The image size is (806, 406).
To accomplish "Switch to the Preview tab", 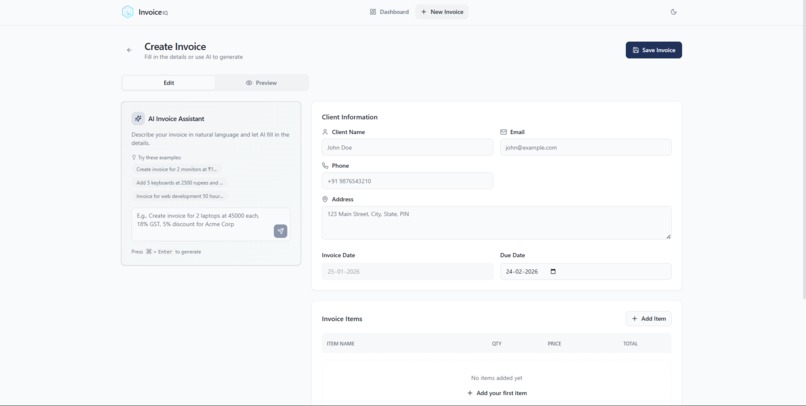I will coord(261,83).
